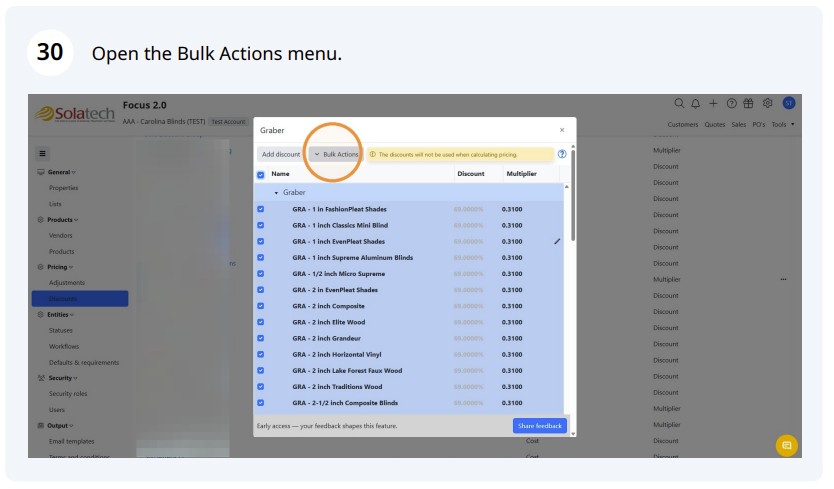The image size is (834, 489).
Task: Sort by the Multiplier column header
Action: pyautogui.click(x=521, y=174)
